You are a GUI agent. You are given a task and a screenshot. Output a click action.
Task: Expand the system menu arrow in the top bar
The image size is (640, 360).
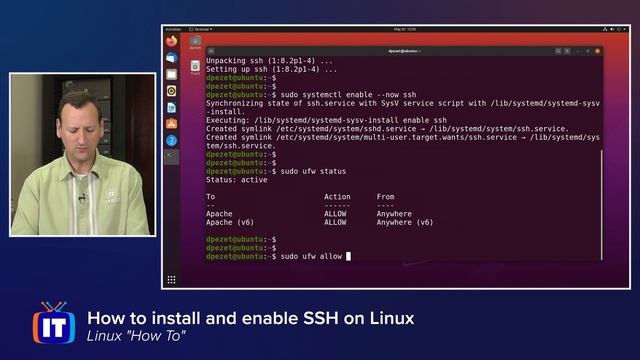click(x=625, y=29)
